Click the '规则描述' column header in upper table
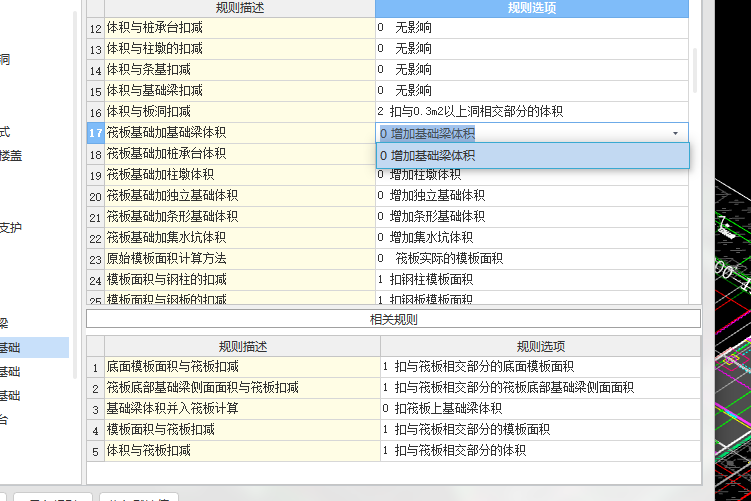Screen dimensions: 751x501 (239, 8)
